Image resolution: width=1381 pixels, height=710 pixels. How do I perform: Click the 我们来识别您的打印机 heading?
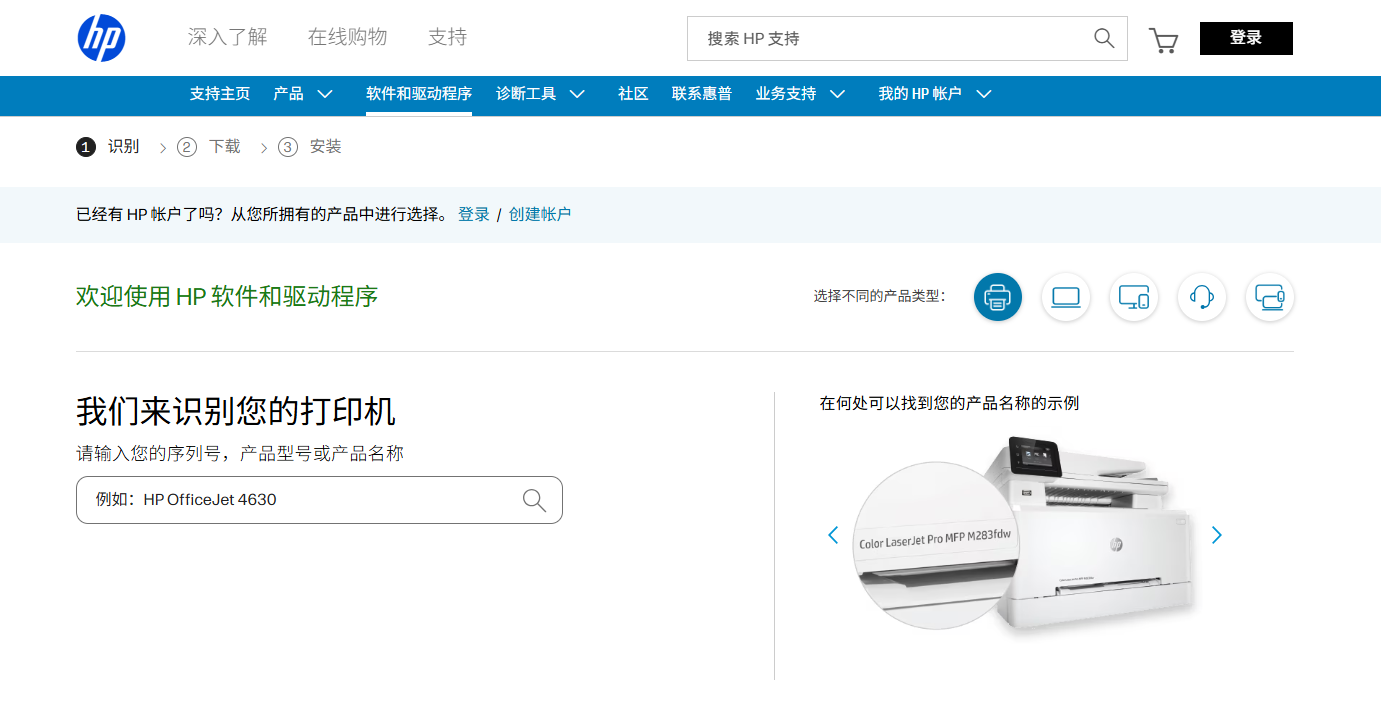tap(236, 411)
